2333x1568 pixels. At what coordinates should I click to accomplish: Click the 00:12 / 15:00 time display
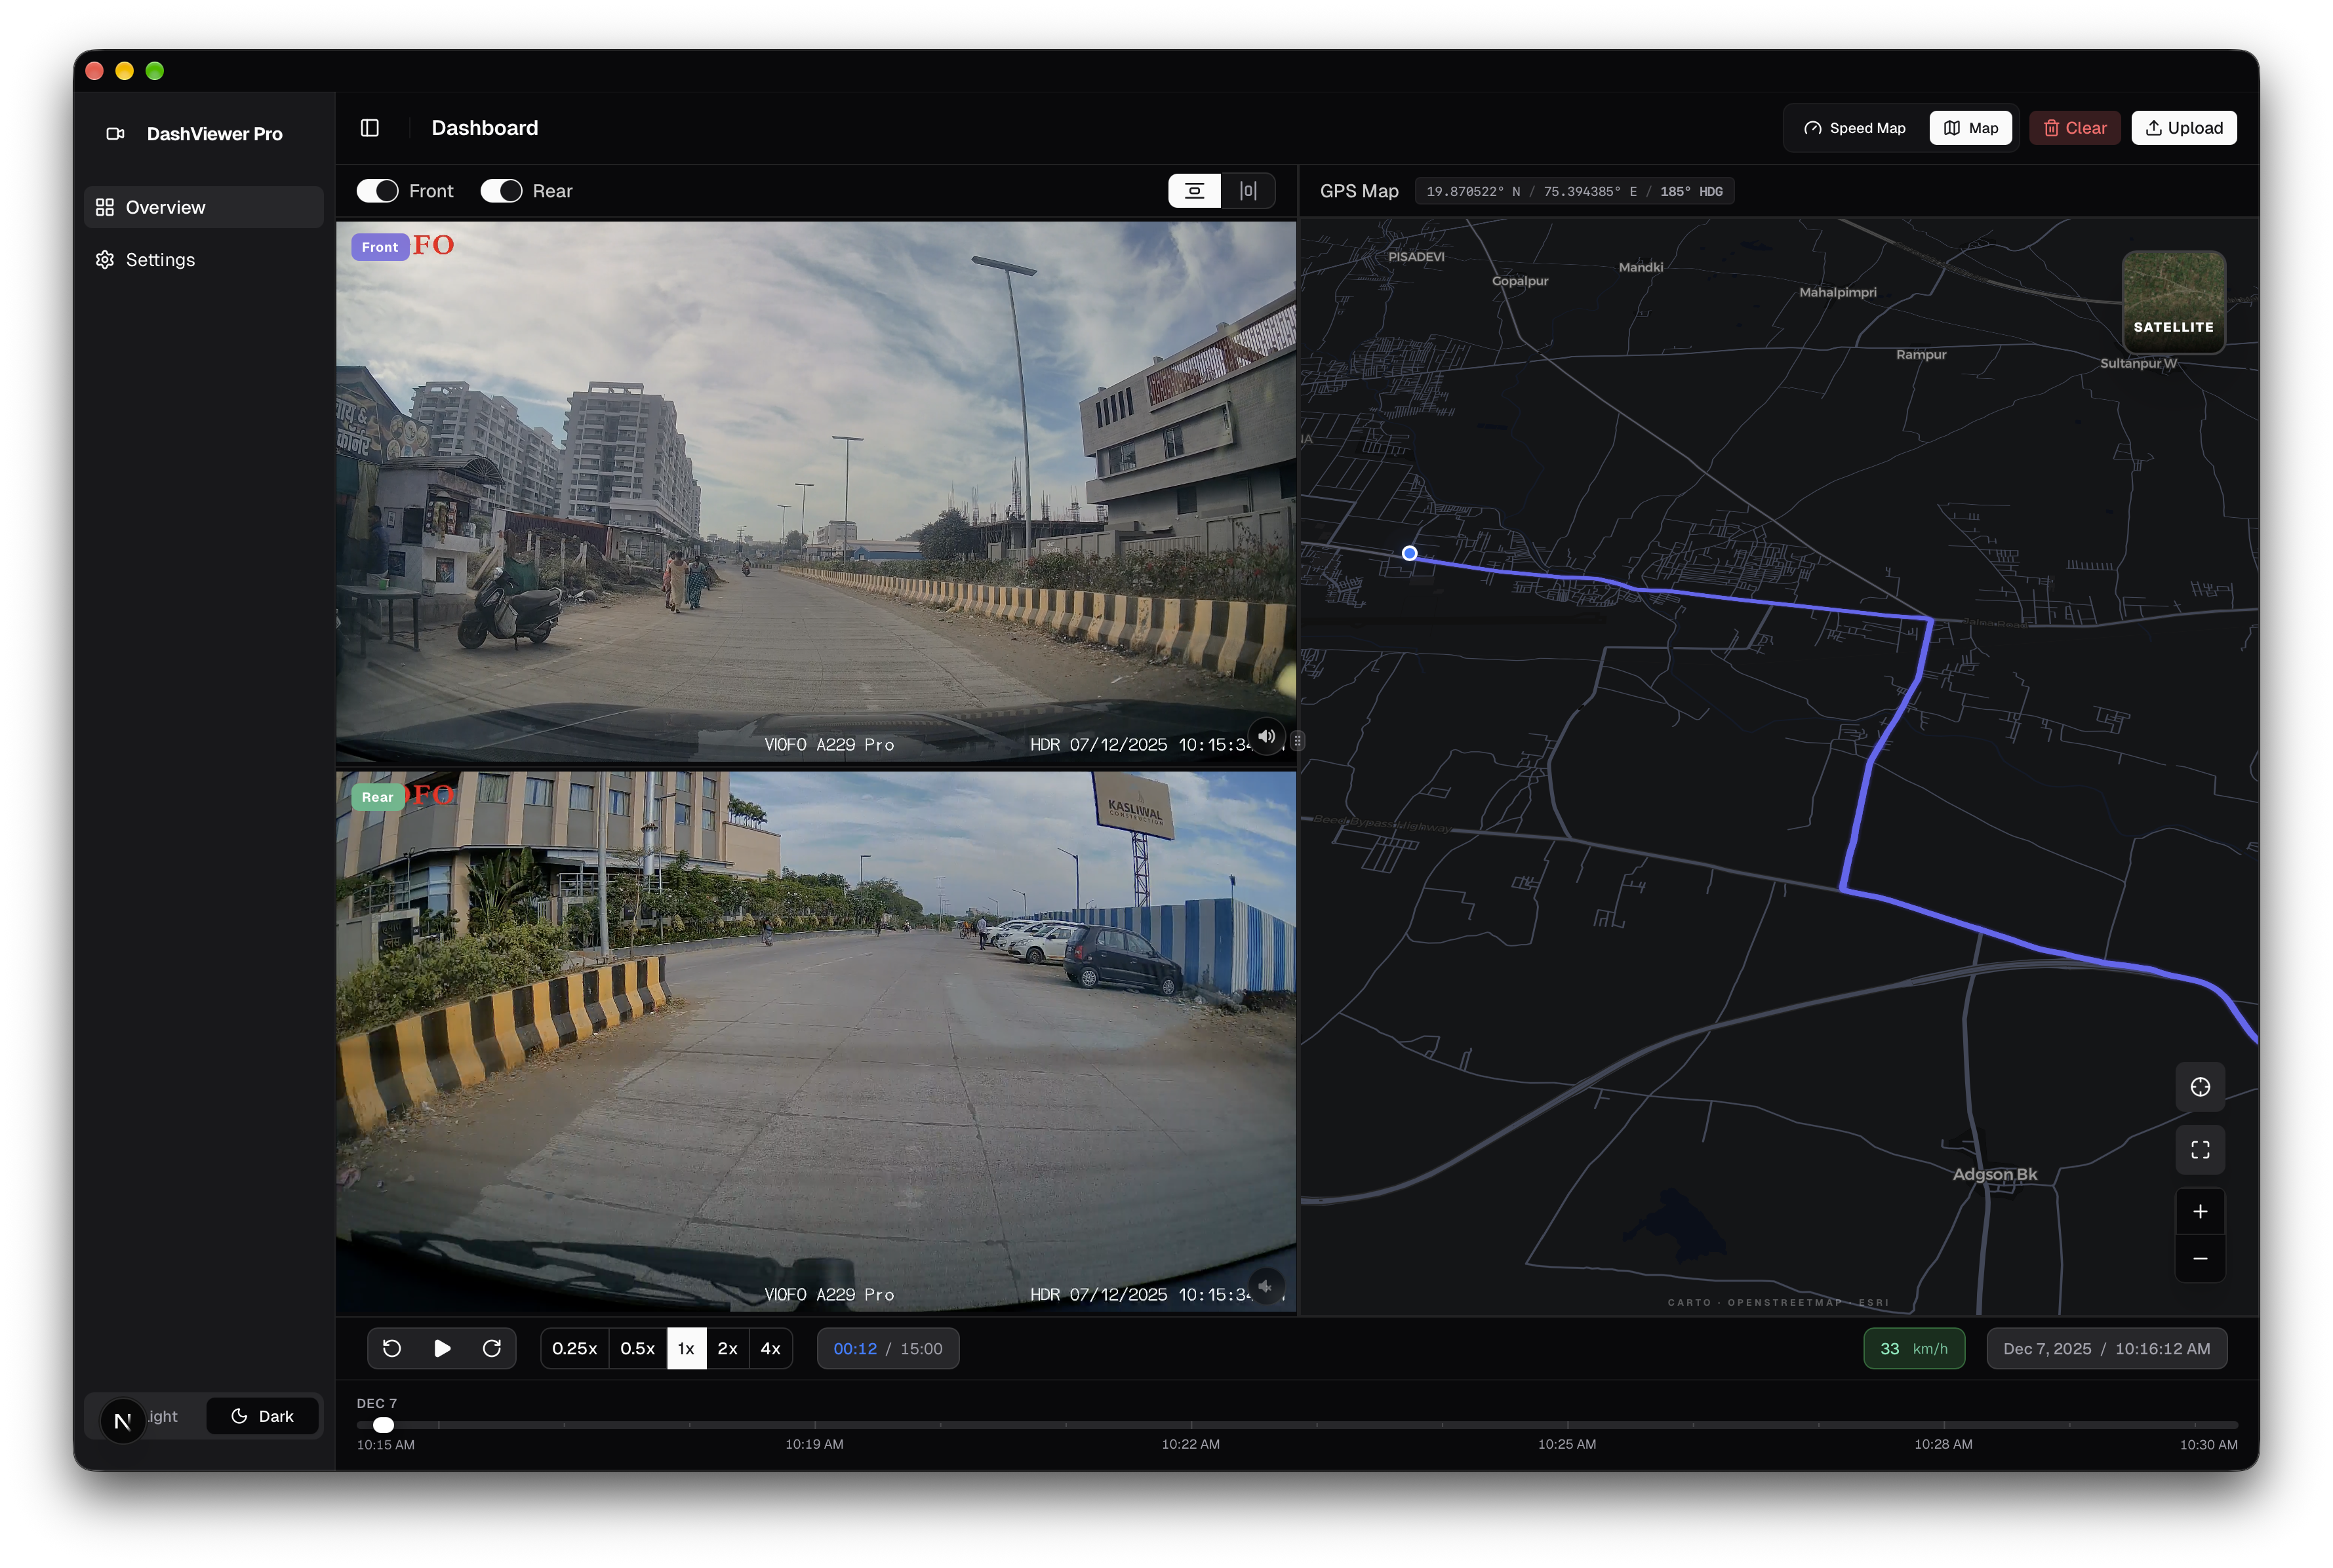point(887,1349)
